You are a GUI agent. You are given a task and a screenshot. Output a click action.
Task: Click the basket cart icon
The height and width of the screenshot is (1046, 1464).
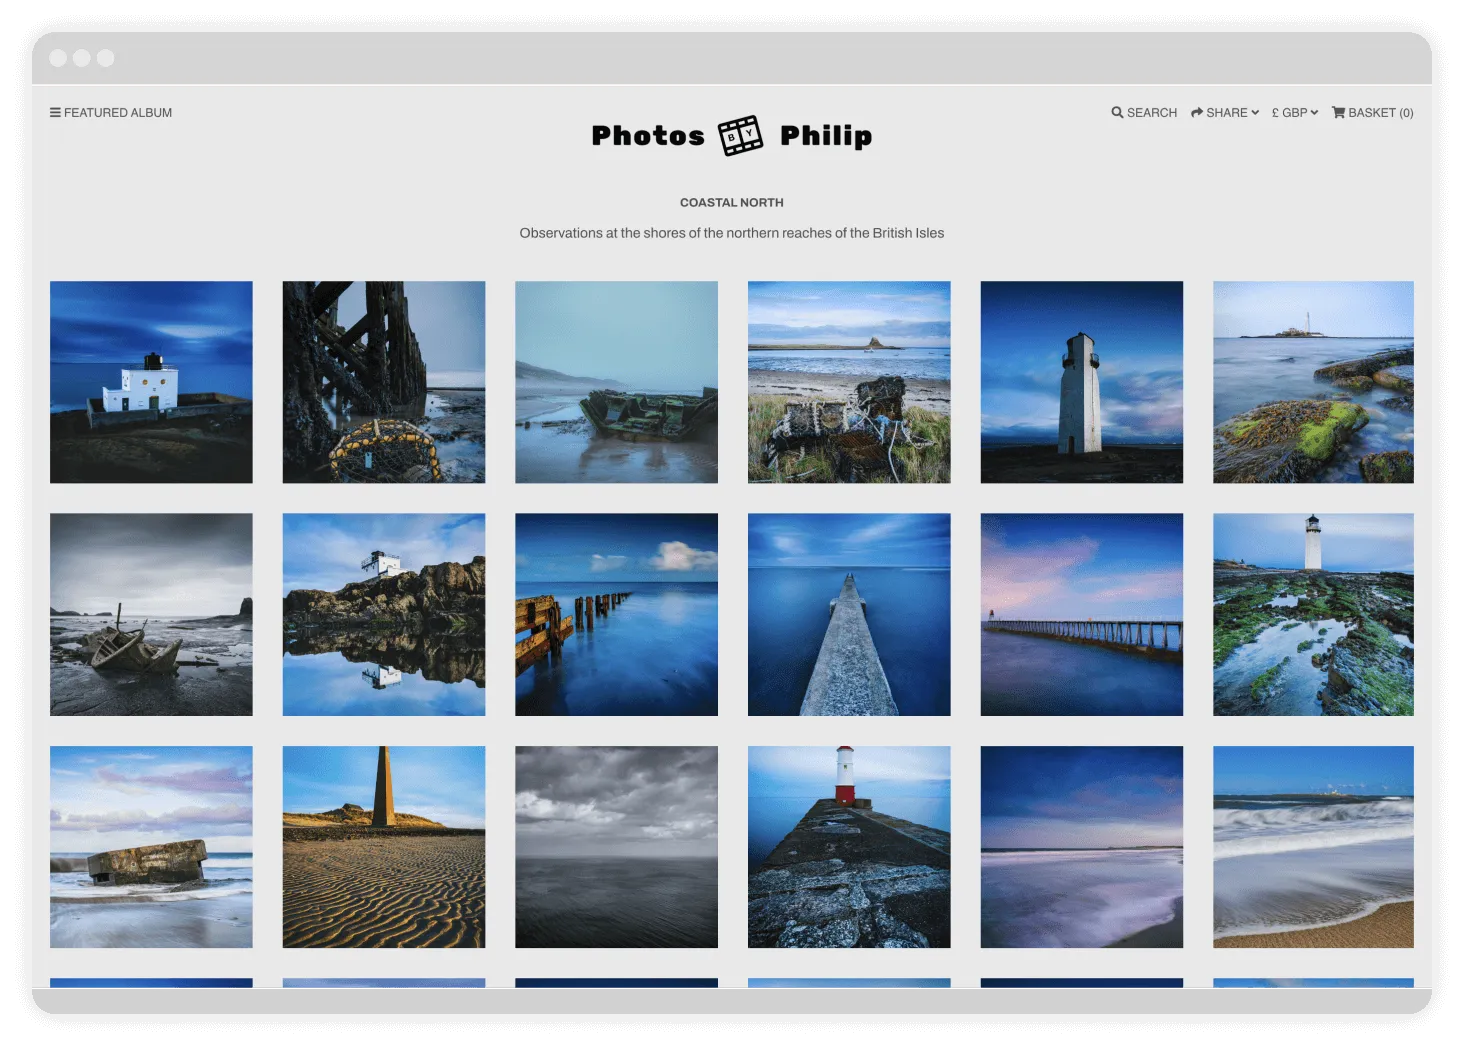(1338, 113)
